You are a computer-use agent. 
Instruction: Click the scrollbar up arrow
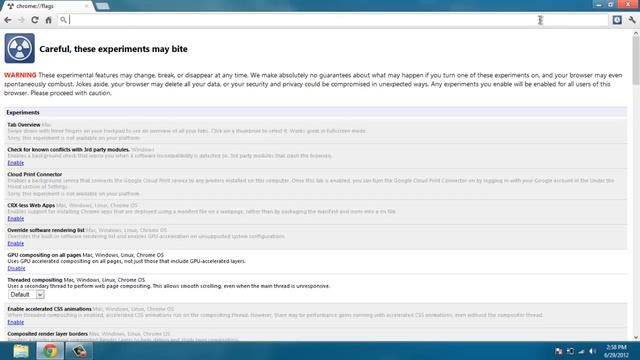coord(636,34)
